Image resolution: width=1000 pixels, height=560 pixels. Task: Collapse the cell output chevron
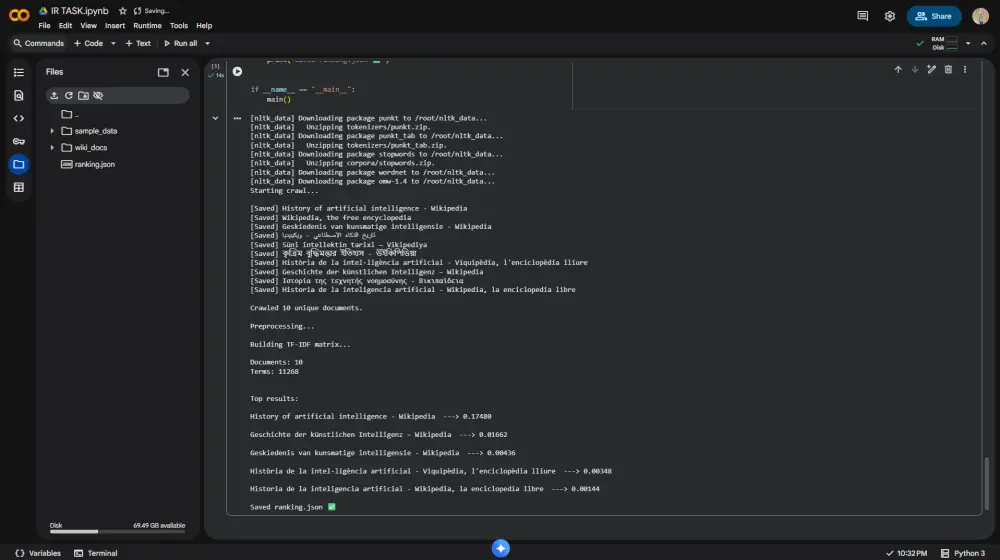coord(216,118)
